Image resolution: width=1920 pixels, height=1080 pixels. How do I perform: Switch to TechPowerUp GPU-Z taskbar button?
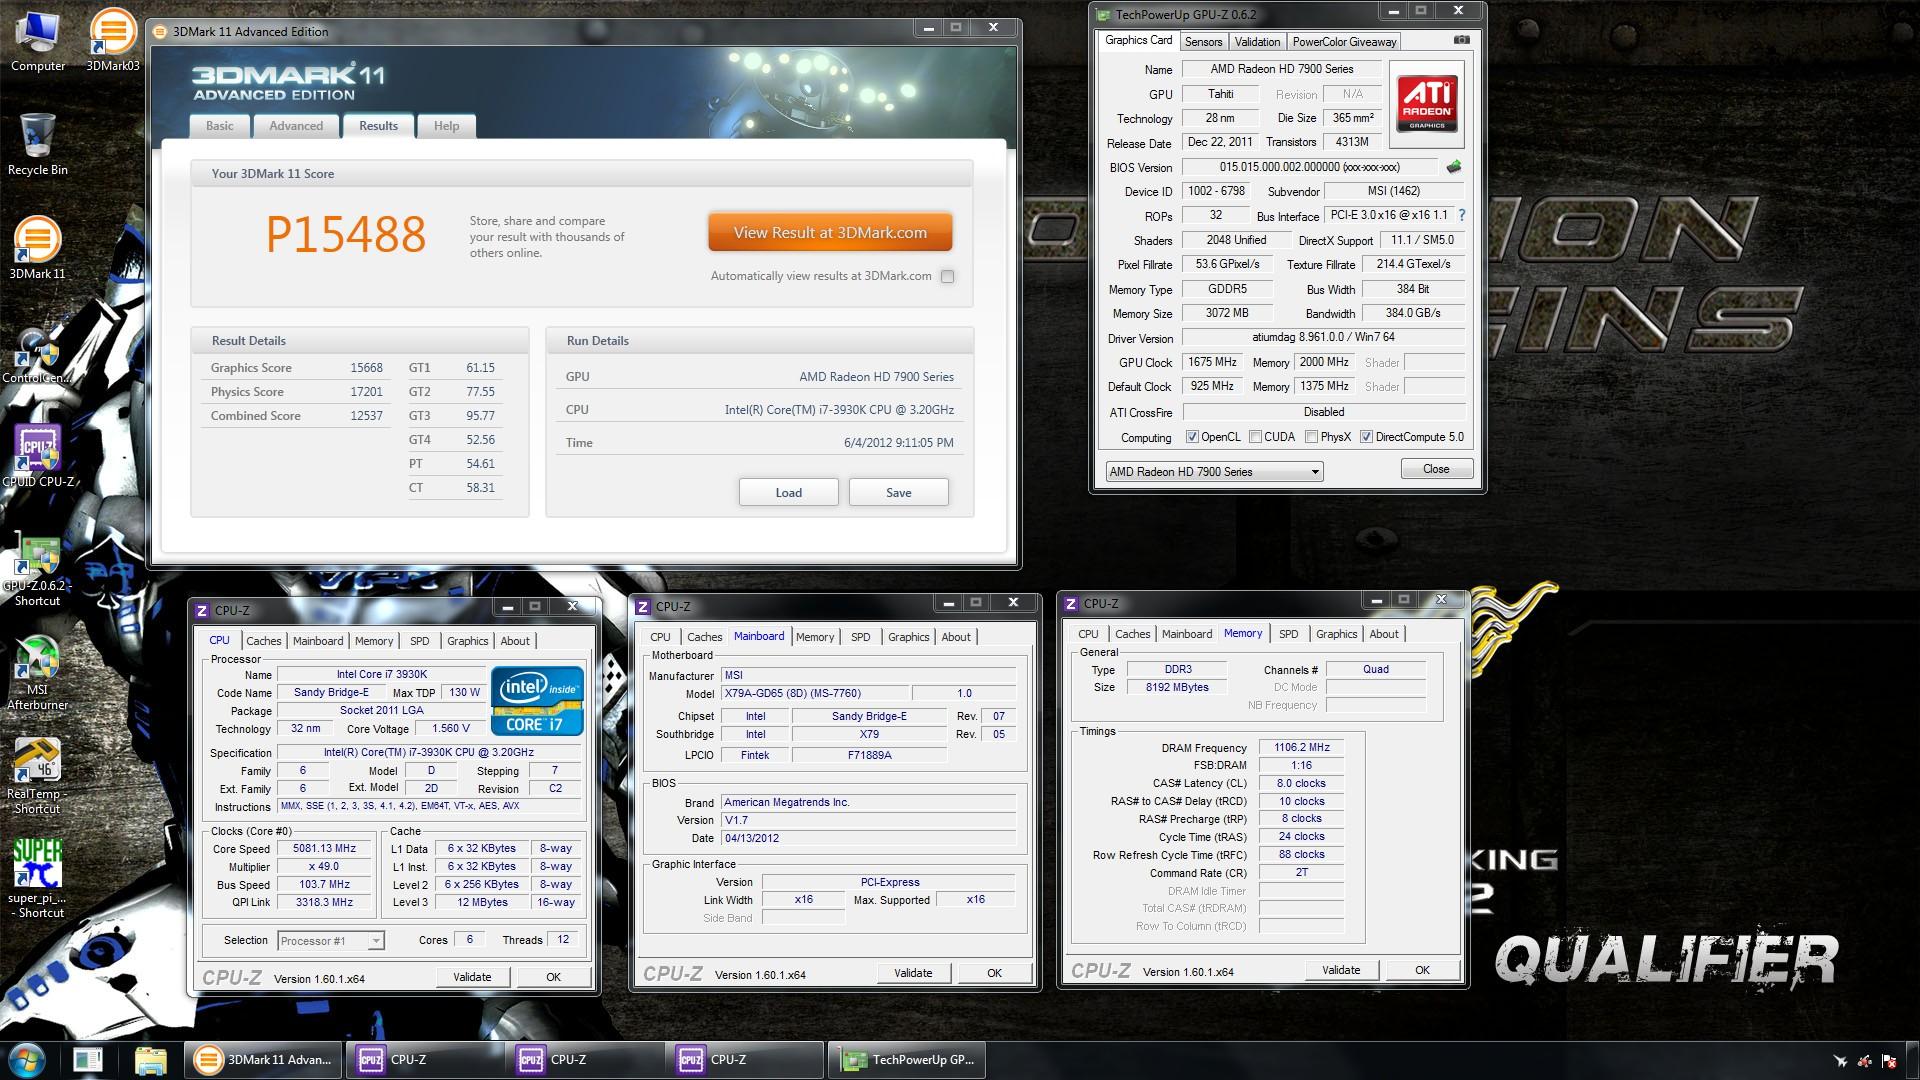(x=908, y=1060)
